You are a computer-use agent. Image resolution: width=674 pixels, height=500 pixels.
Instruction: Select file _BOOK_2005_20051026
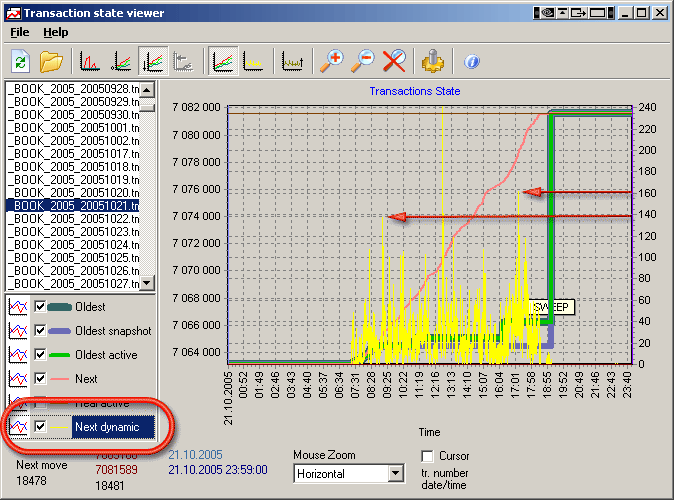click(73, 270)
